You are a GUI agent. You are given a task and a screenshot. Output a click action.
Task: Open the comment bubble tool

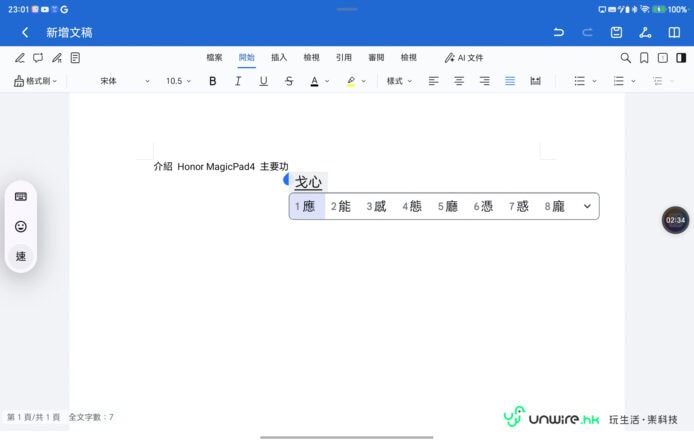click(x=38, y=58)
